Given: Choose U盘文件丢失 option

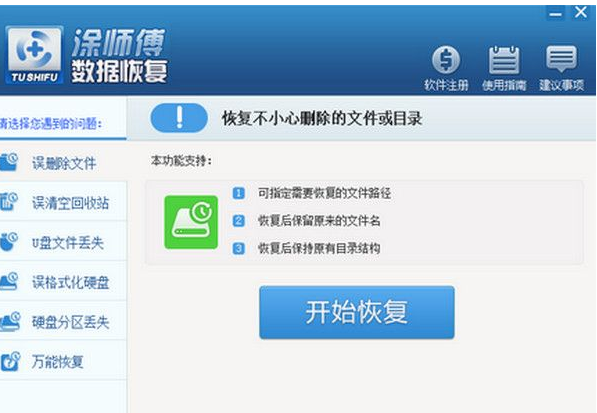Looking at the screenshot, I should click(63, 242).
